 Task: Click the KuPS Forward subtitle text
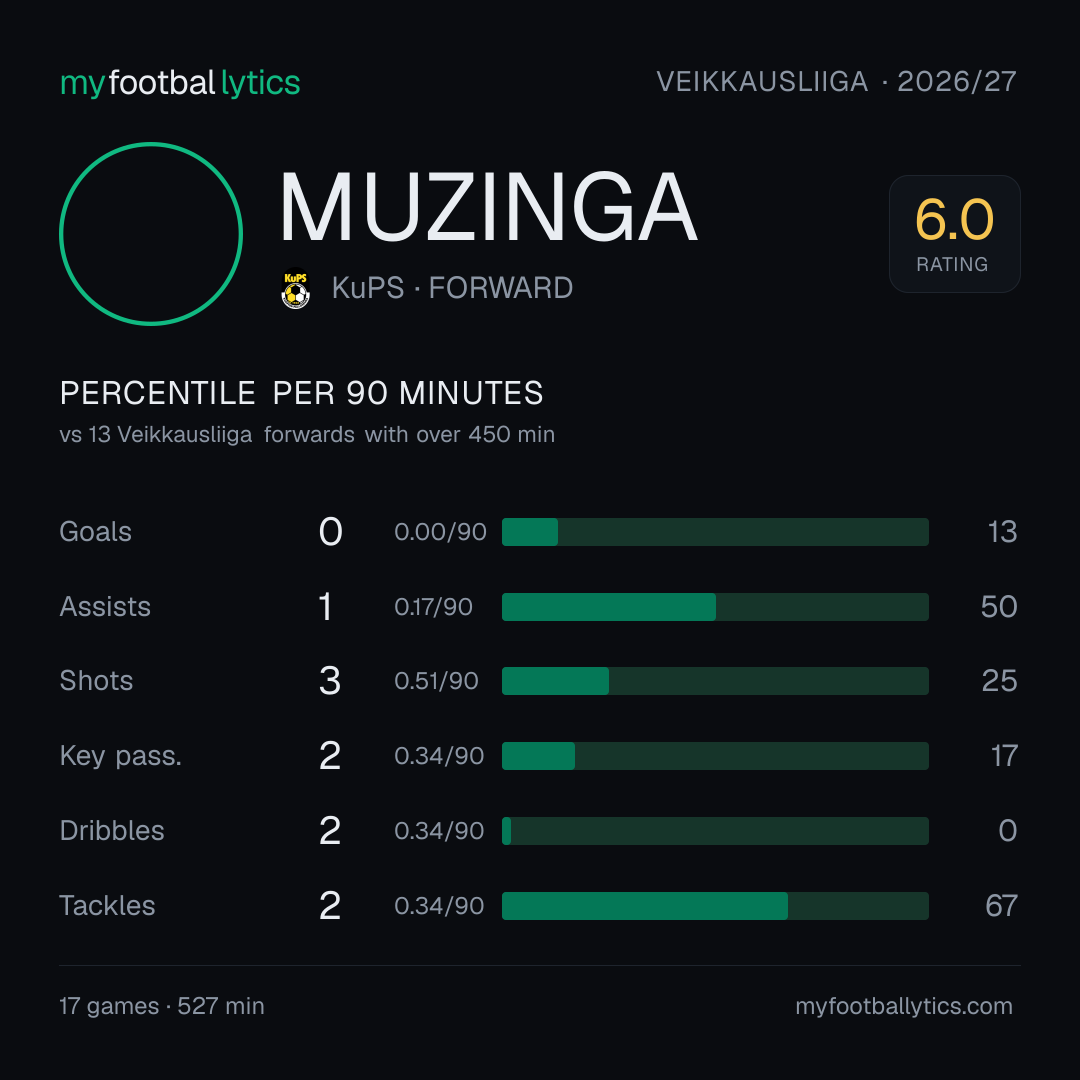(x=452, y=288)
